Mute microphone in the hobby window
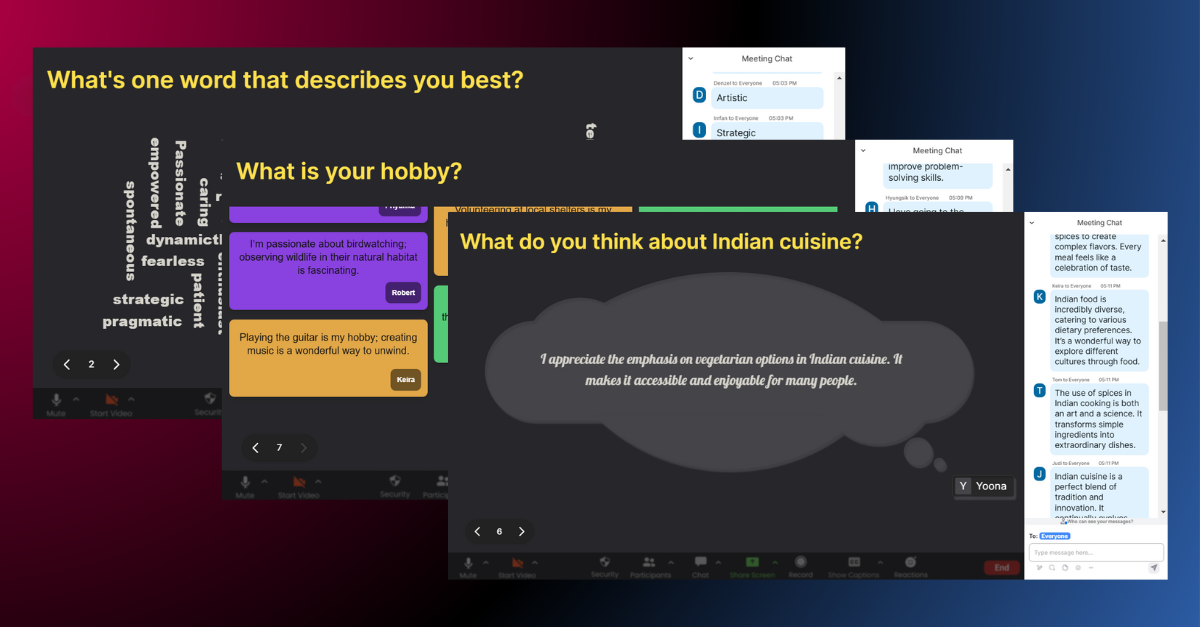 [x=245, y=486]
